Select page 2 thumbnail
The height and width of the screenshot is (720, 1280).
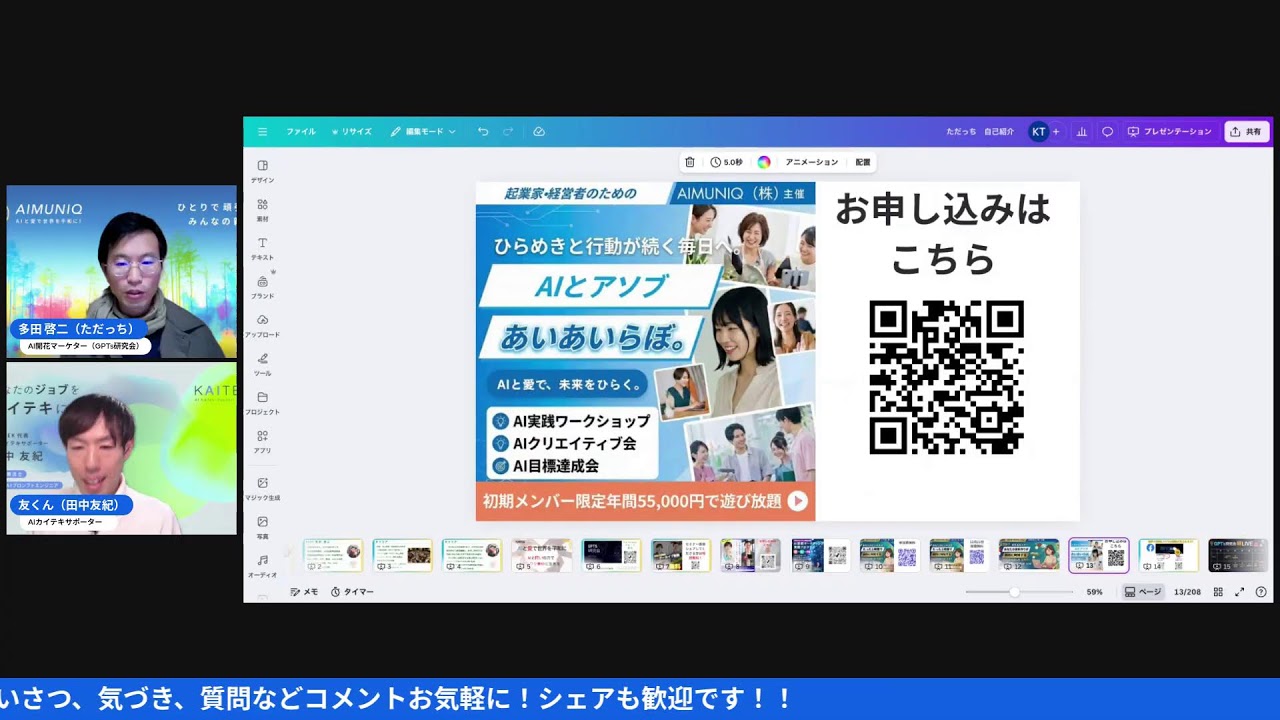333,555
